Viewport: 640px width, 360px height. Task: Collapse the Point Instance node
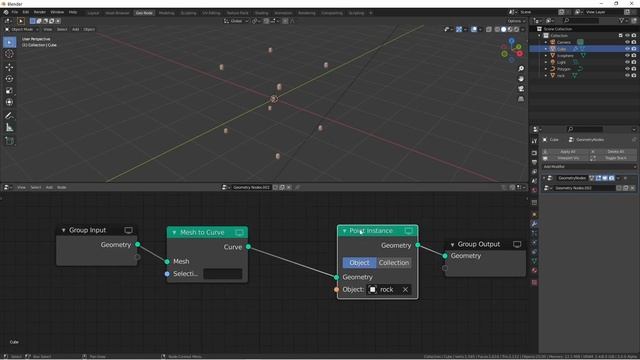[344, 231]
